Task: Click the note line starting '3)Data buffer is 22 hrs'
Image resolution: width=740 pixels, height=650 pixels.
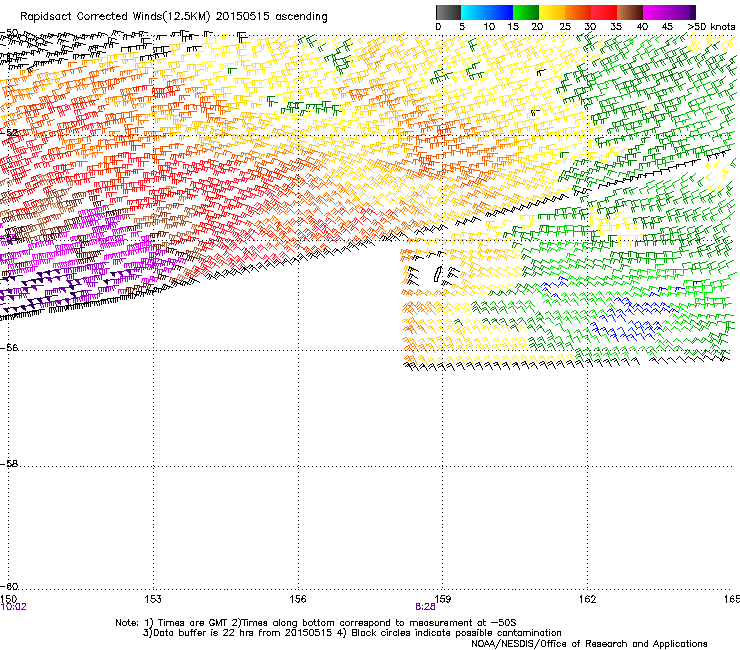Action: pyautogui.click(x=352, y=633)
